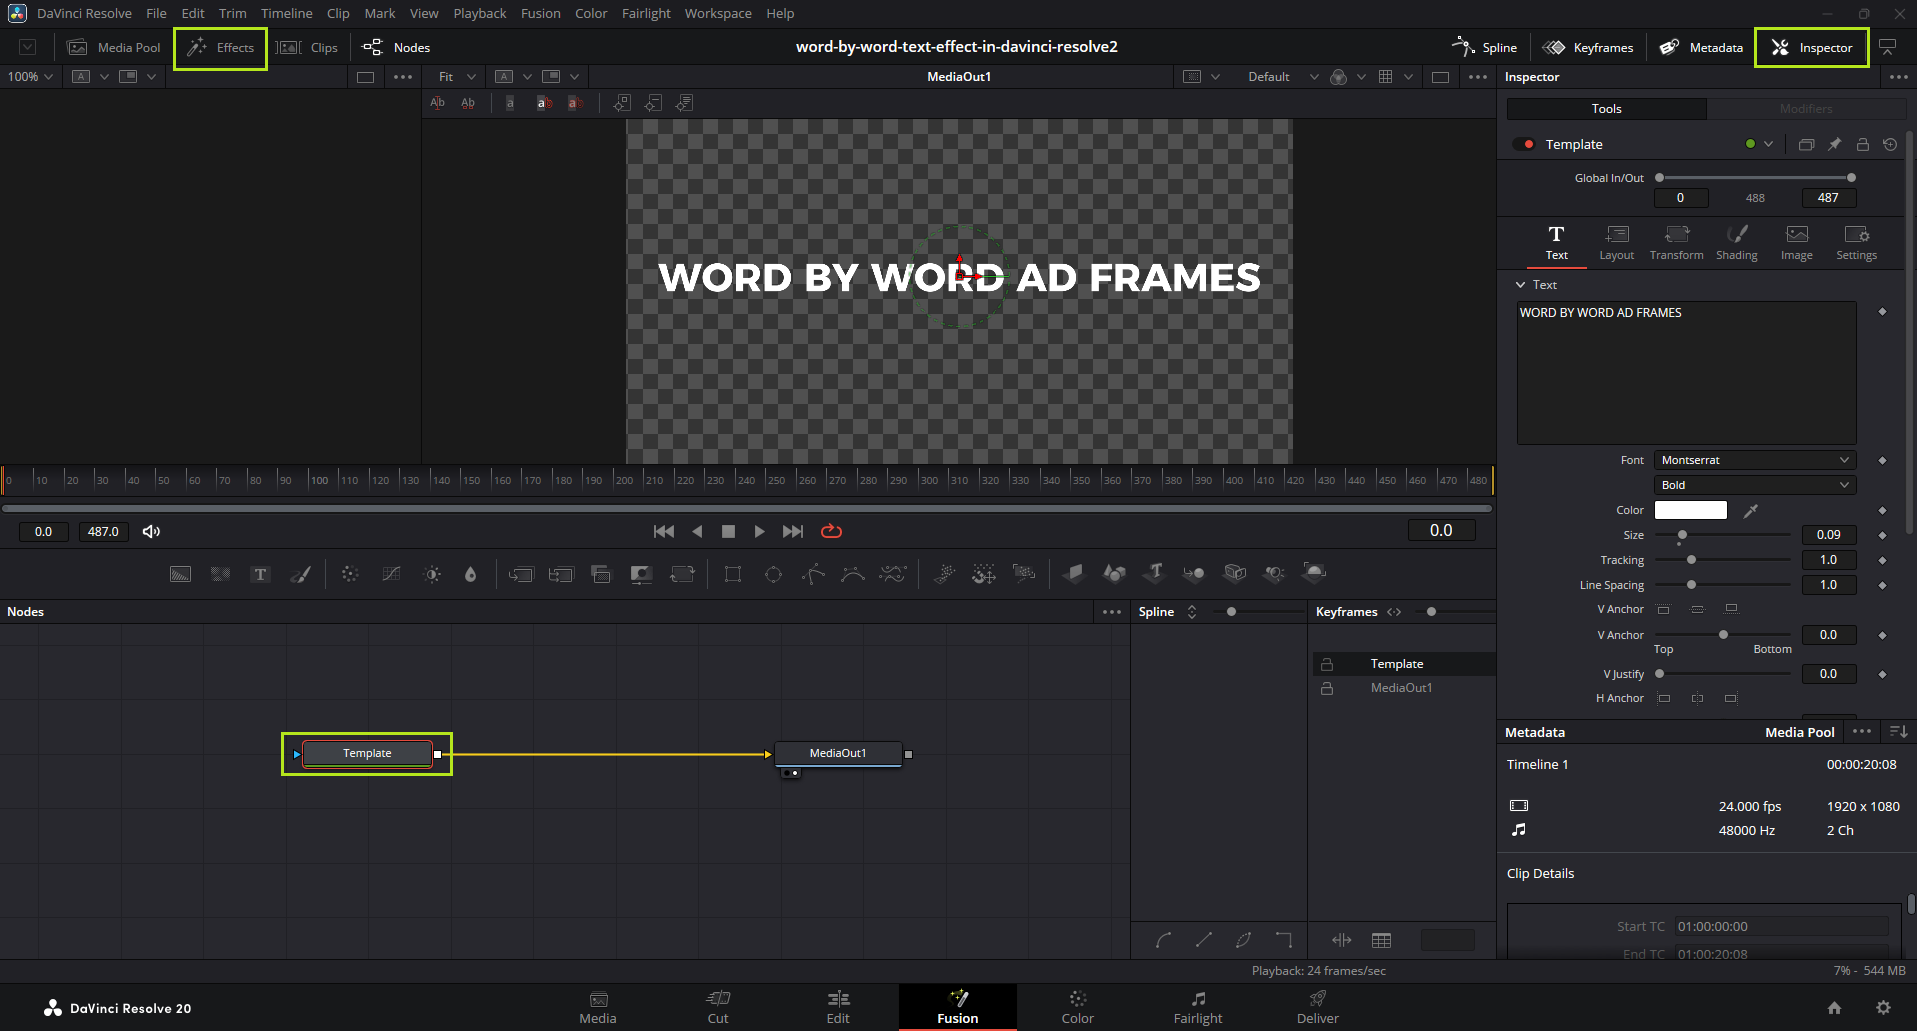The height and width of the screenshot is (1031, 1917).
Task: Click the white text Color swatch
Action: pyautogui.click(x=1690, y=510)
